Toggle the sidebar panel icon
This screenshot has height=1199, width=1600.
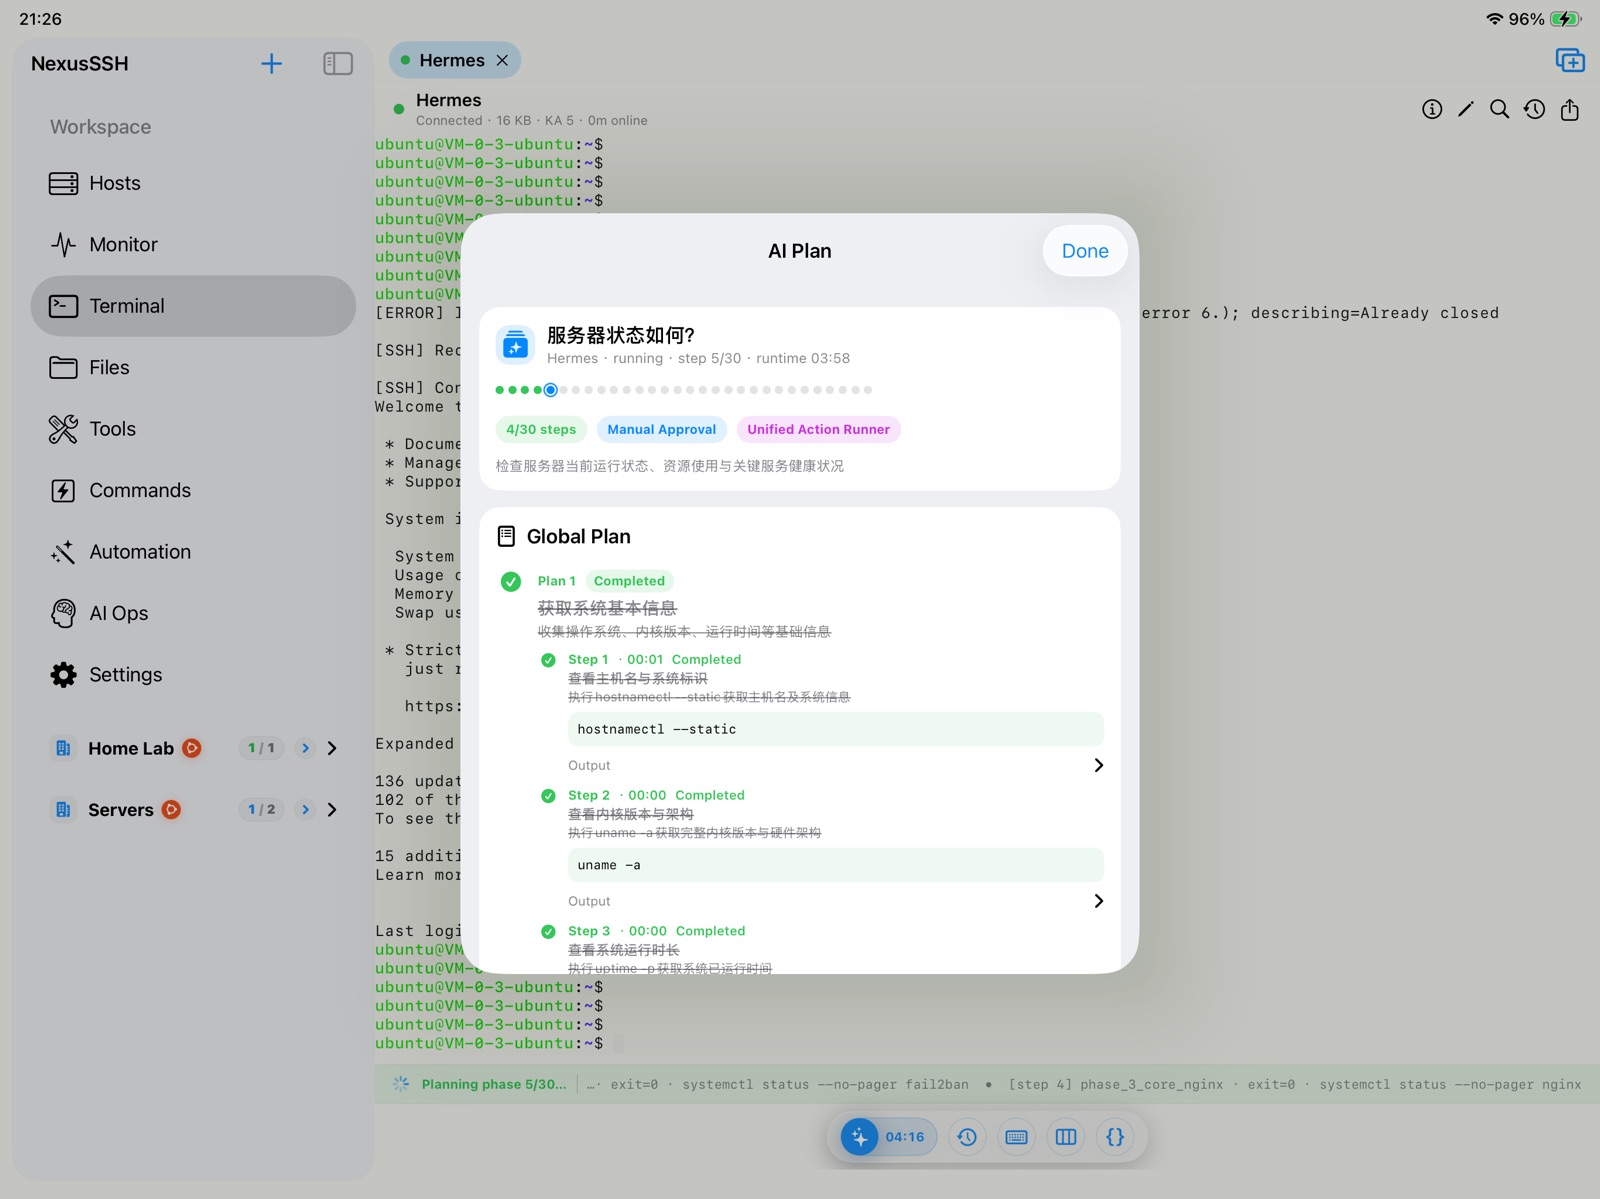click(x=338, y=64)
